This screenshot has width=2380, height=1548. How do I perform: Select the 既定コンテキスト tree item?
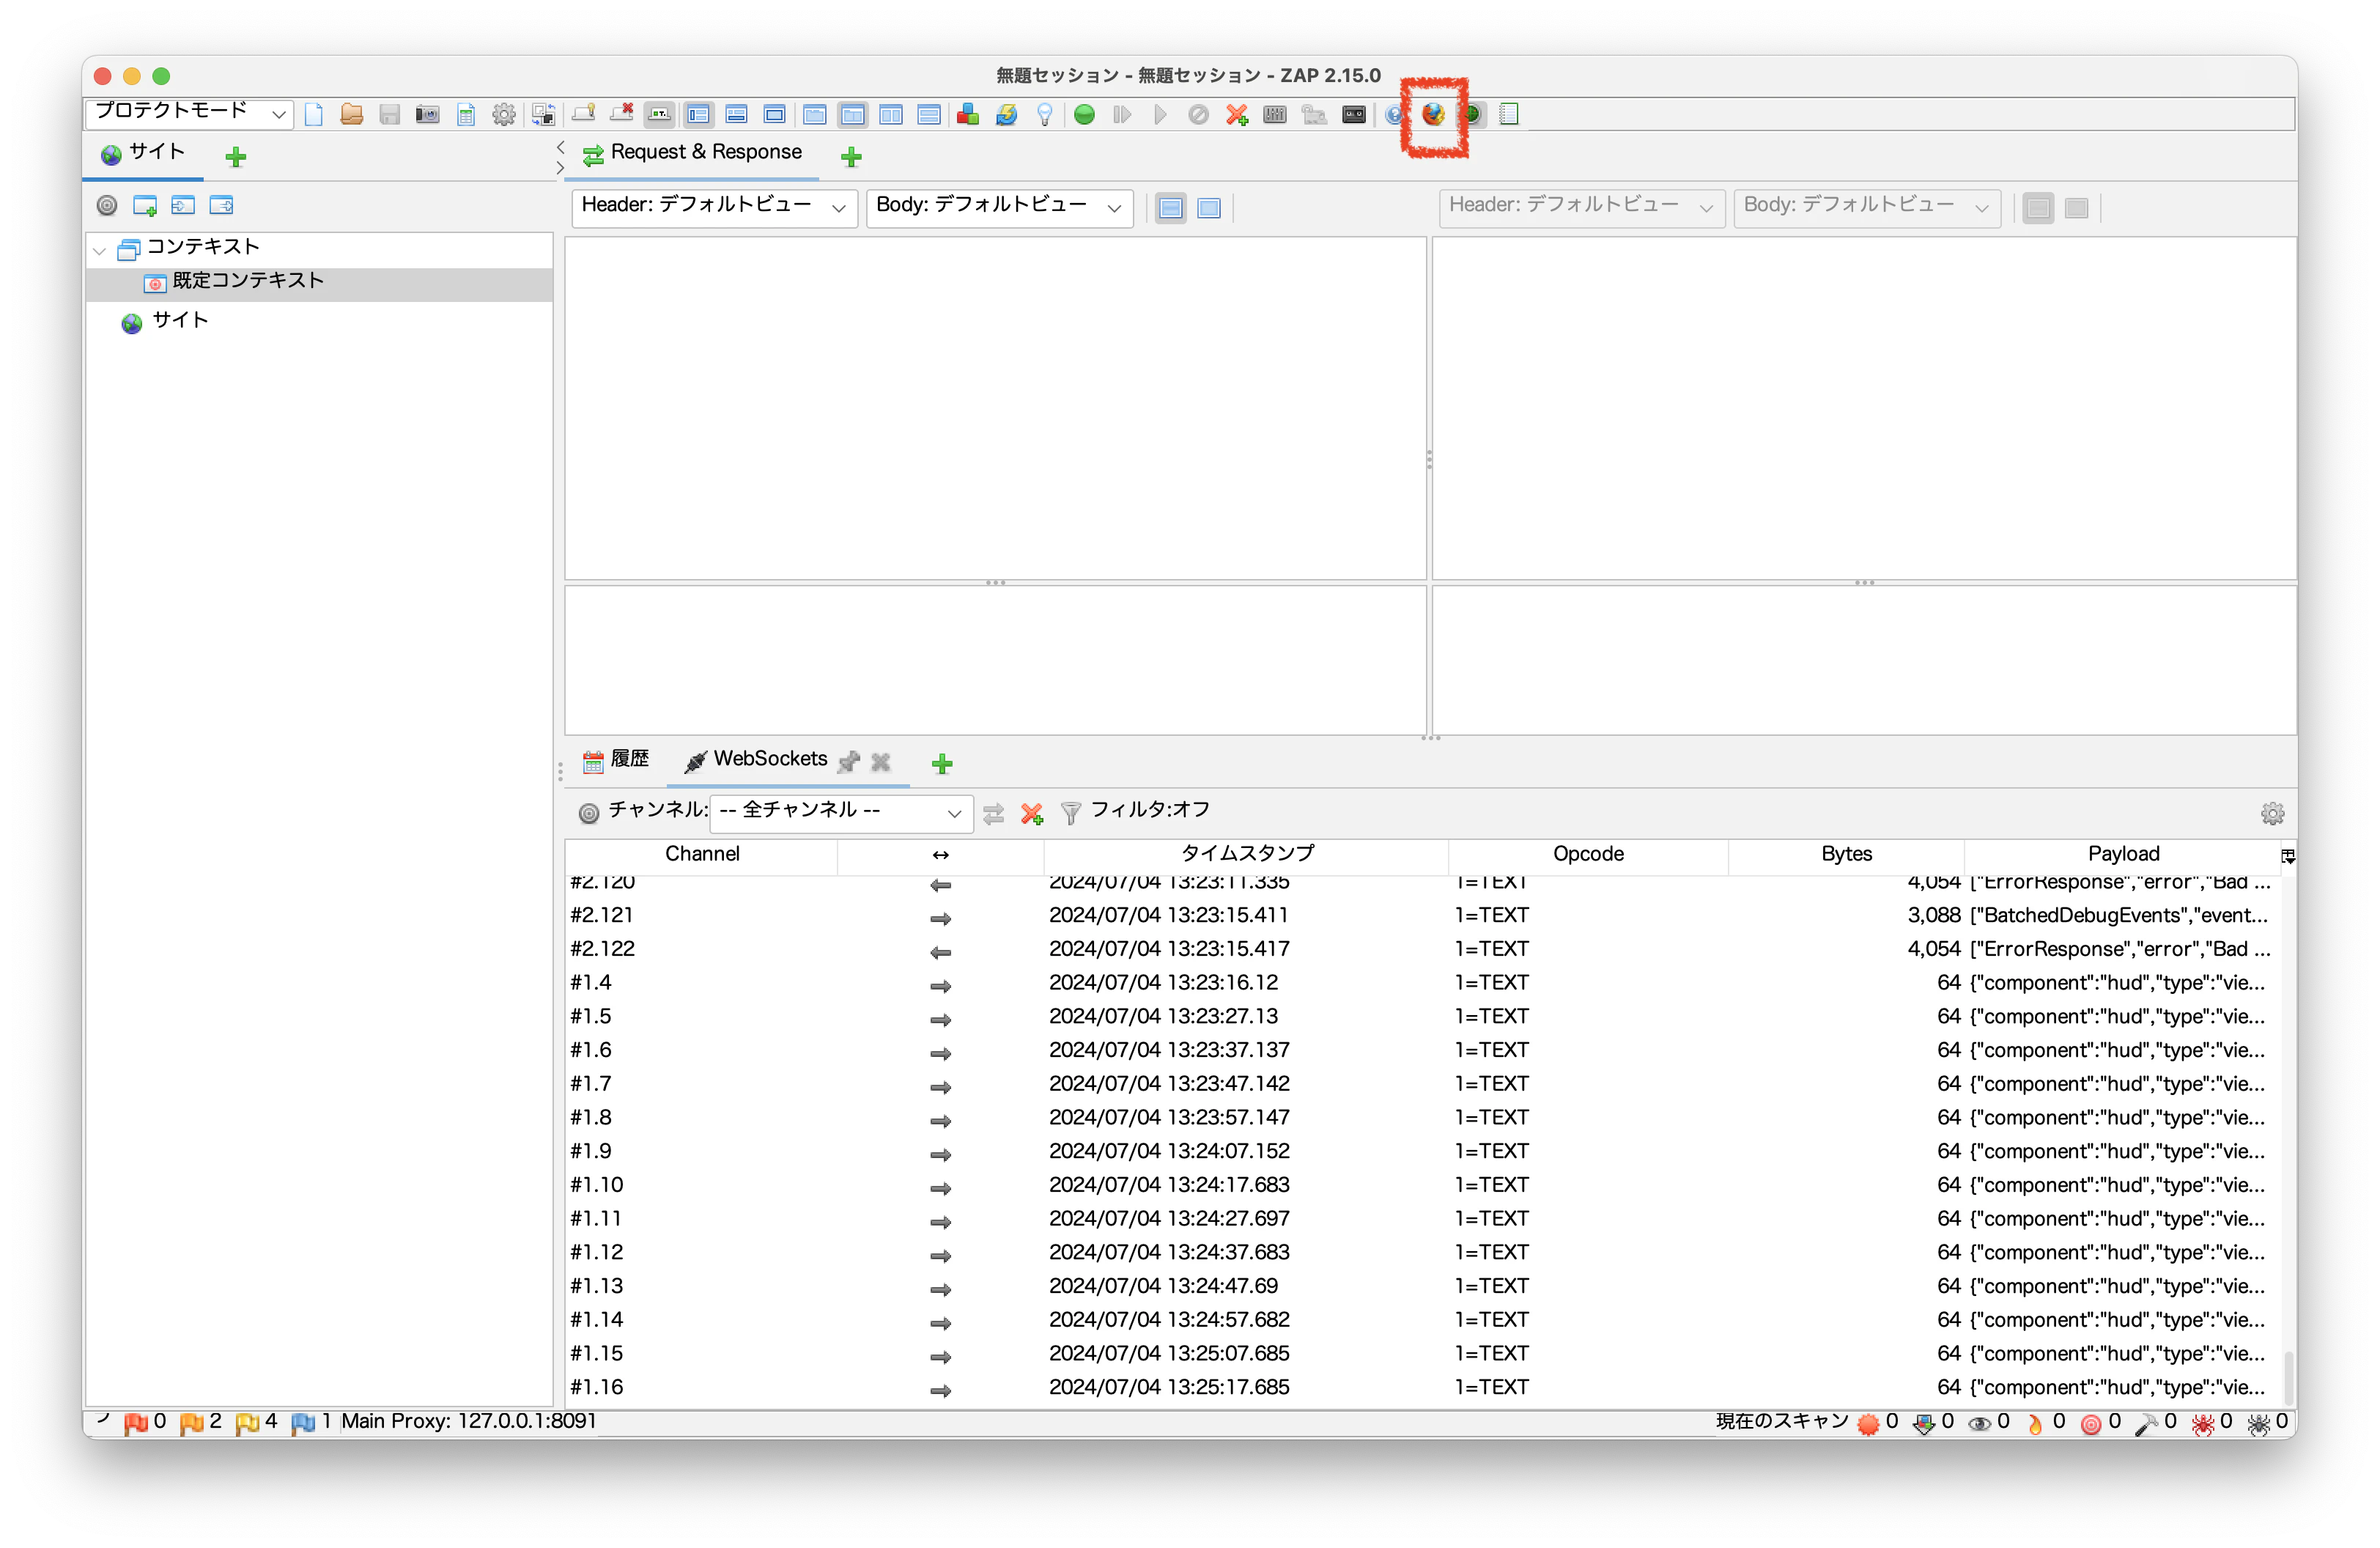[248, 282]
